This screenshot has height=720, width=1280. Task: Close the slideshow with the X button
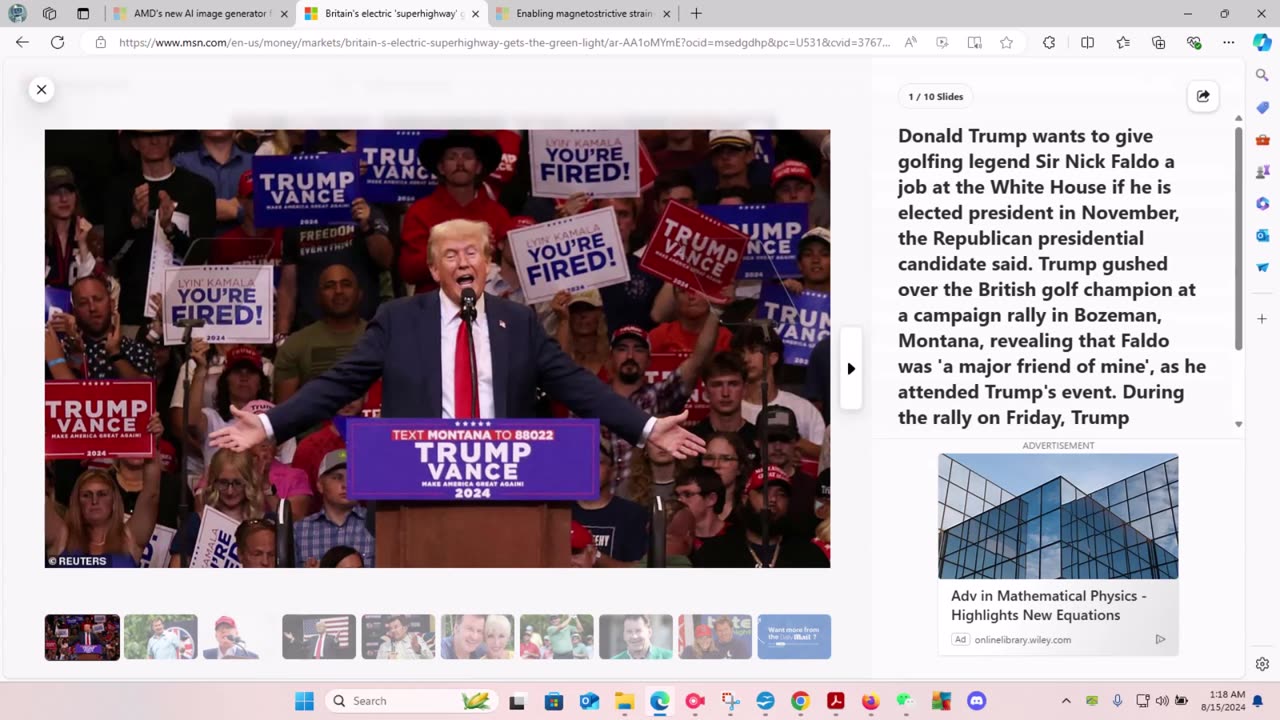[41, 89]
